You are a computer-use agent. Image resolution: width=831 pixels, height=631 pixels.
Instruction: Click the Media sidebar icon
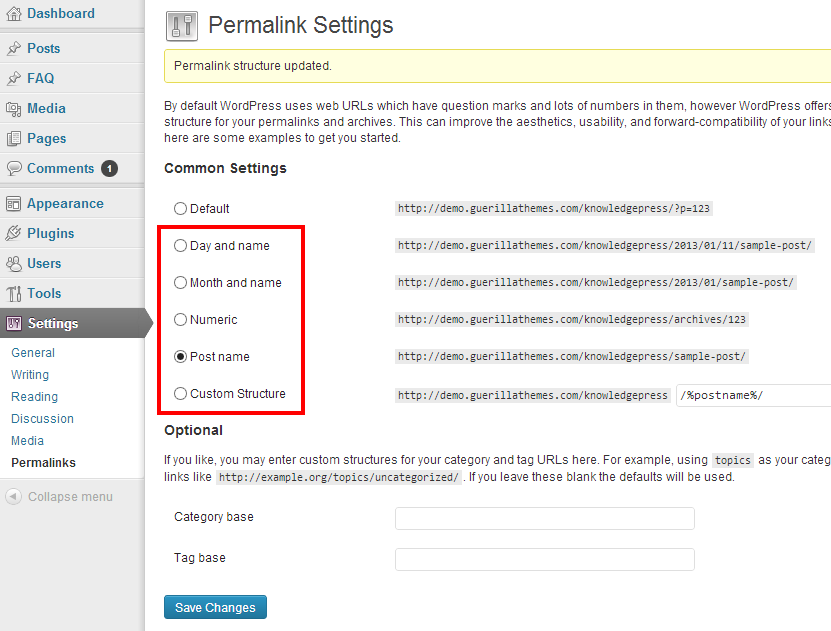pyautogui.click(x=14, y=108)
